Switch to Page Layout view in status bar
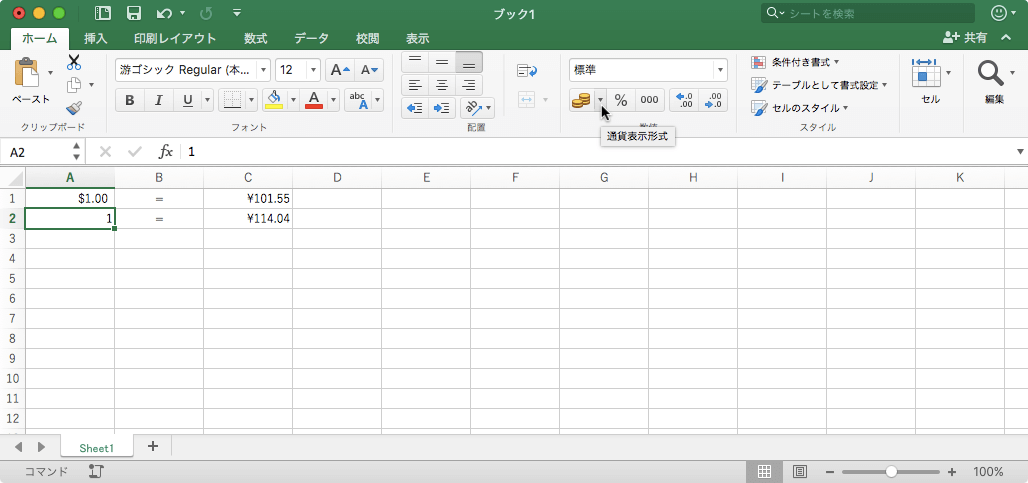This screenshot has height=483, width=1028. (799, 472)
